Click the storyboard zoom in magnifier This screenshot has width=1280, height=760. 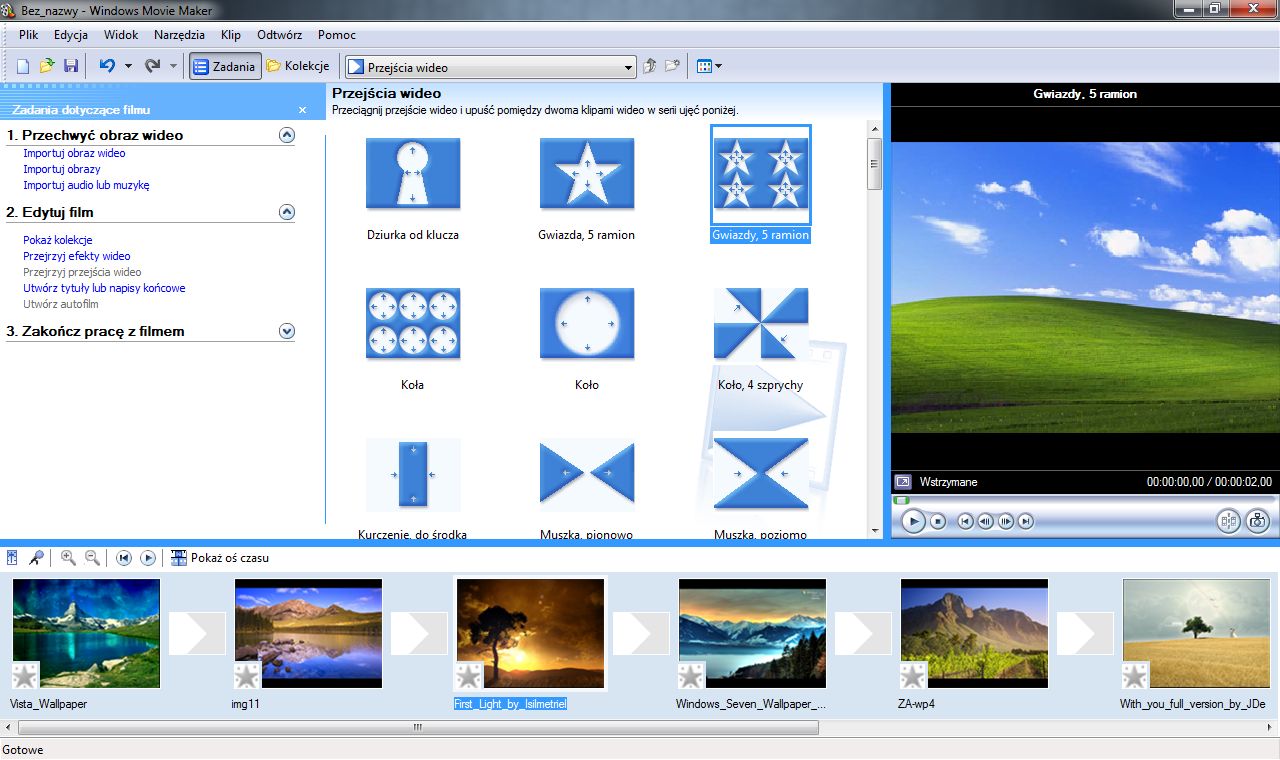(x=68, y=558)
